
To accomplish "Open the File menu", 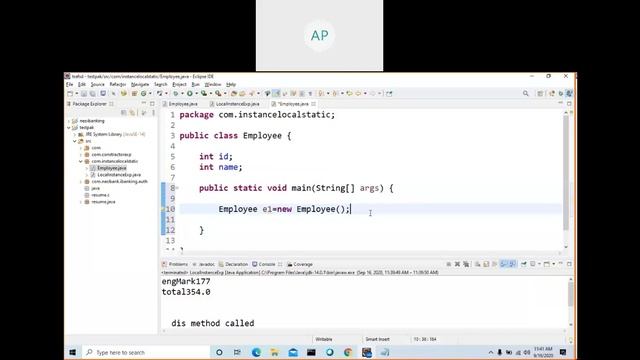I will click(x=69, y=84).
